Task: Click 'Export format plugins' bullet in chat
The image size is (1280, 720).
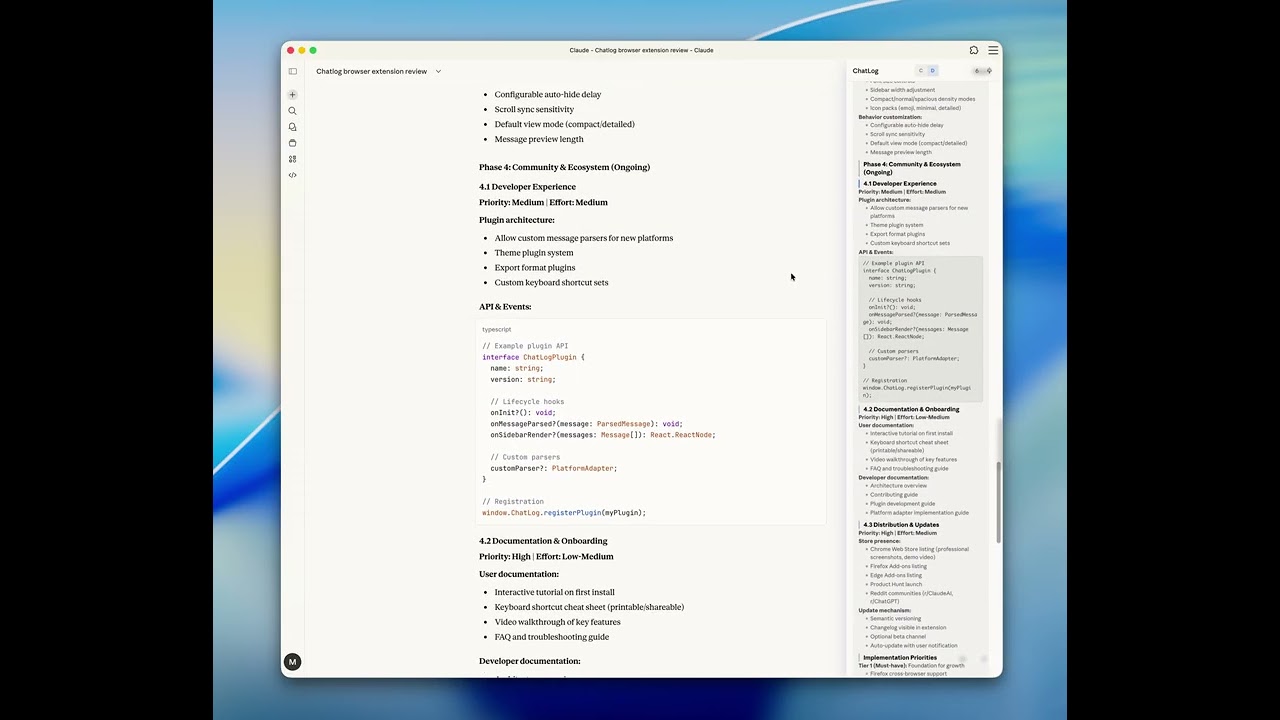Action: [535, 267]
